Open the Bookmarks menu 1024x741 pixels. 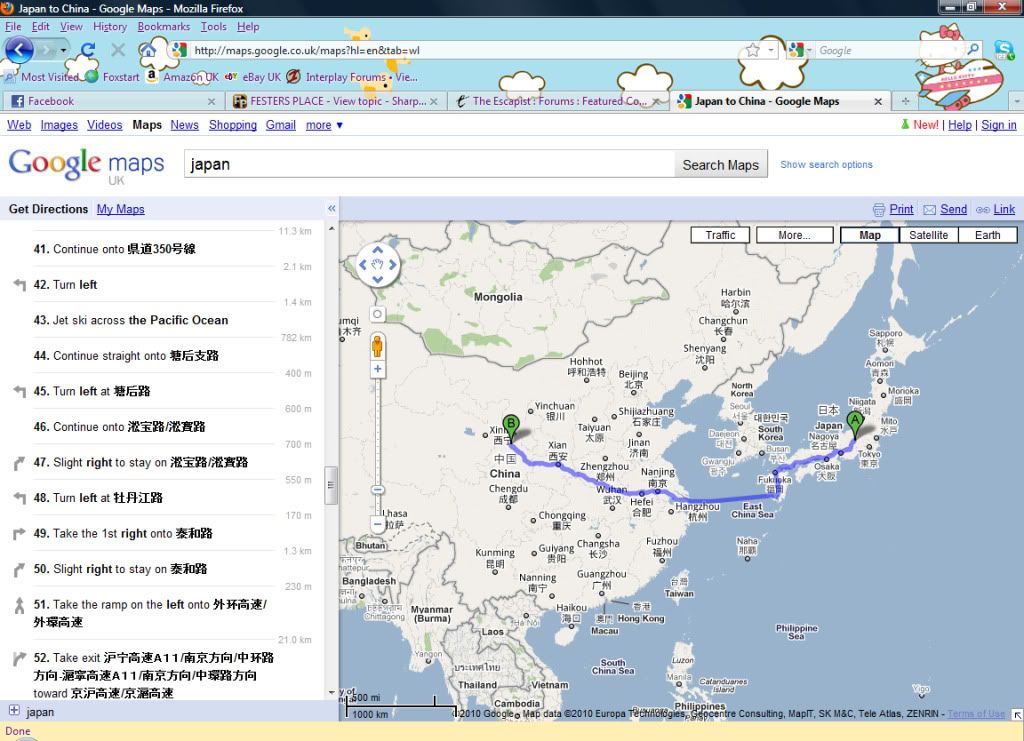164,27
